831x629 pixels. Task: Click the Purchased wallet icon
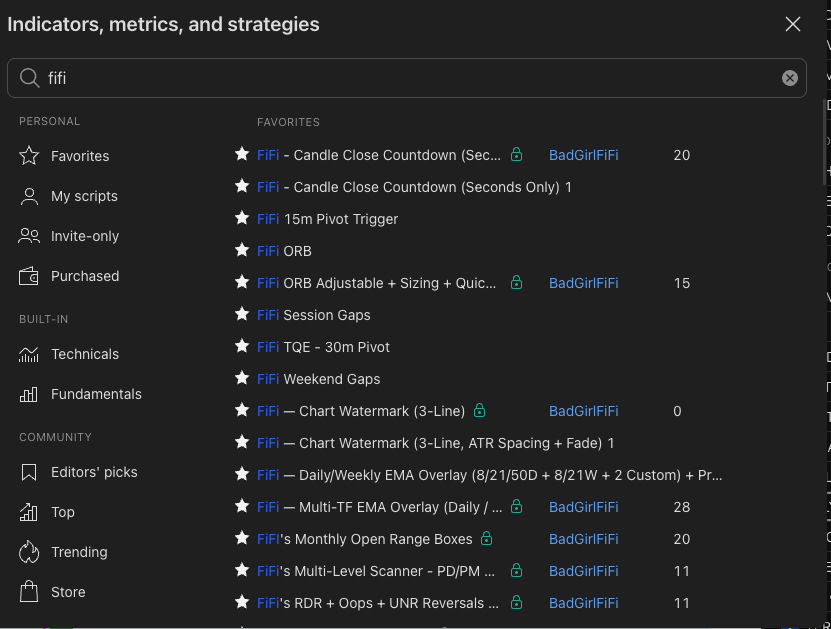pos(29,276)
